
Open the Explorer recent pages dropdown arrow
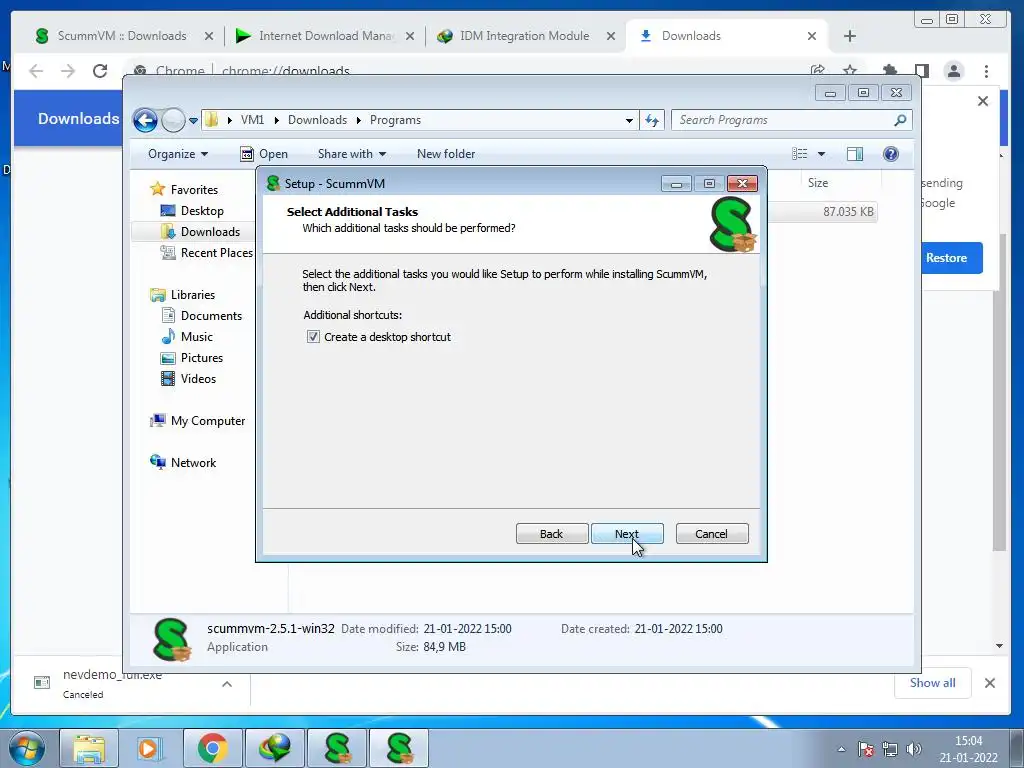click(x=193, y=121)
